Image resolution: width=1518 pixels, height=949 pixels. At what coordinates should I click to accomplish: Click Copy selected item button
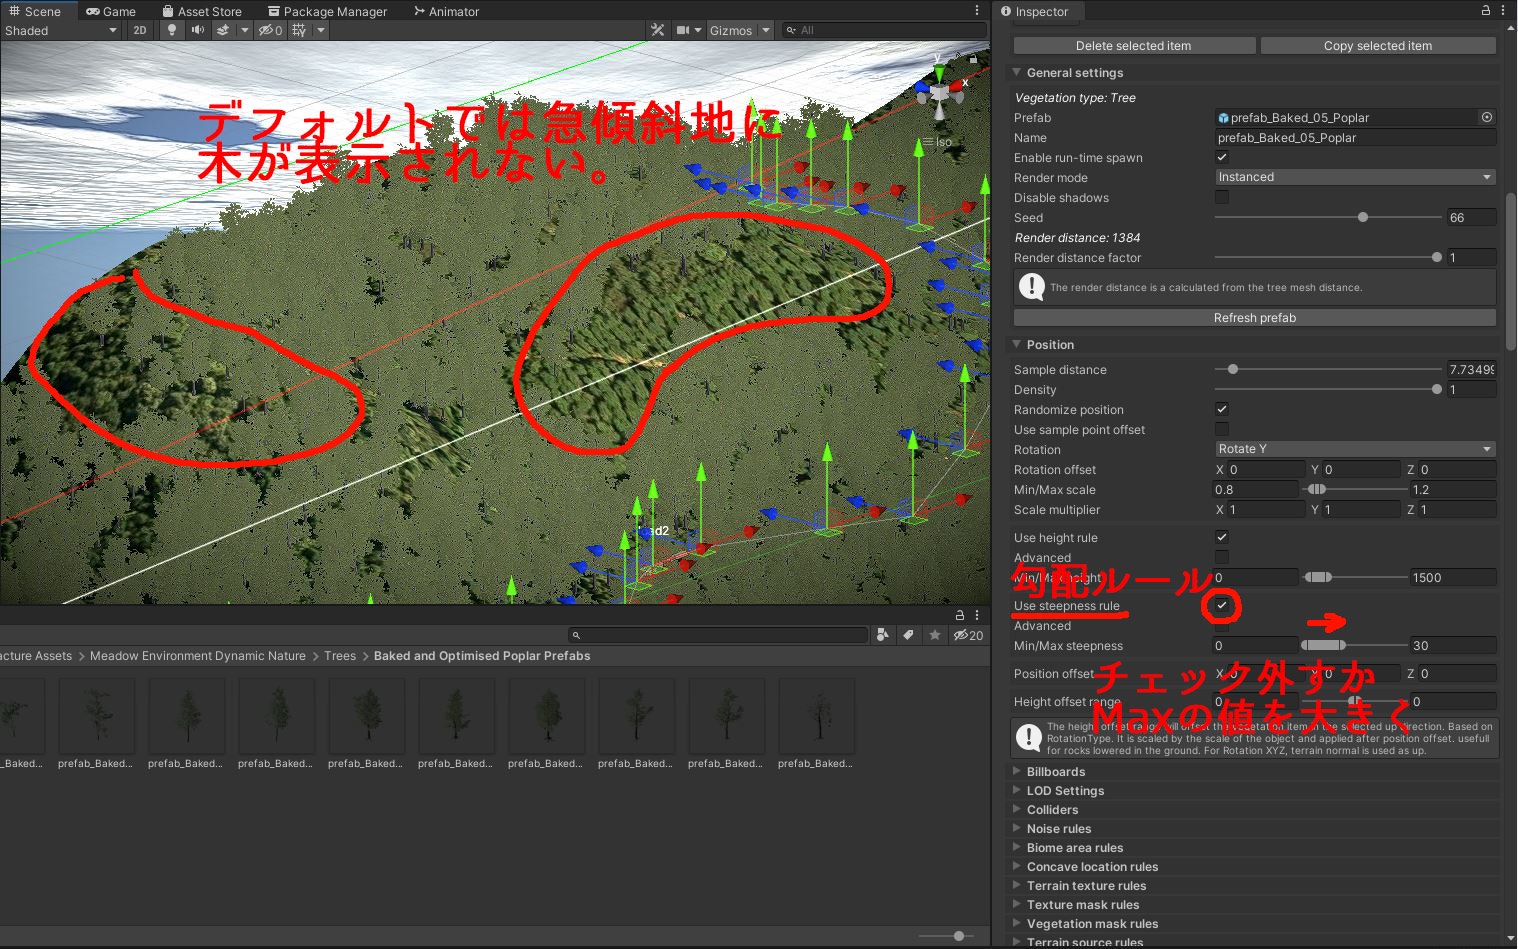click(x=1377, y=46)
